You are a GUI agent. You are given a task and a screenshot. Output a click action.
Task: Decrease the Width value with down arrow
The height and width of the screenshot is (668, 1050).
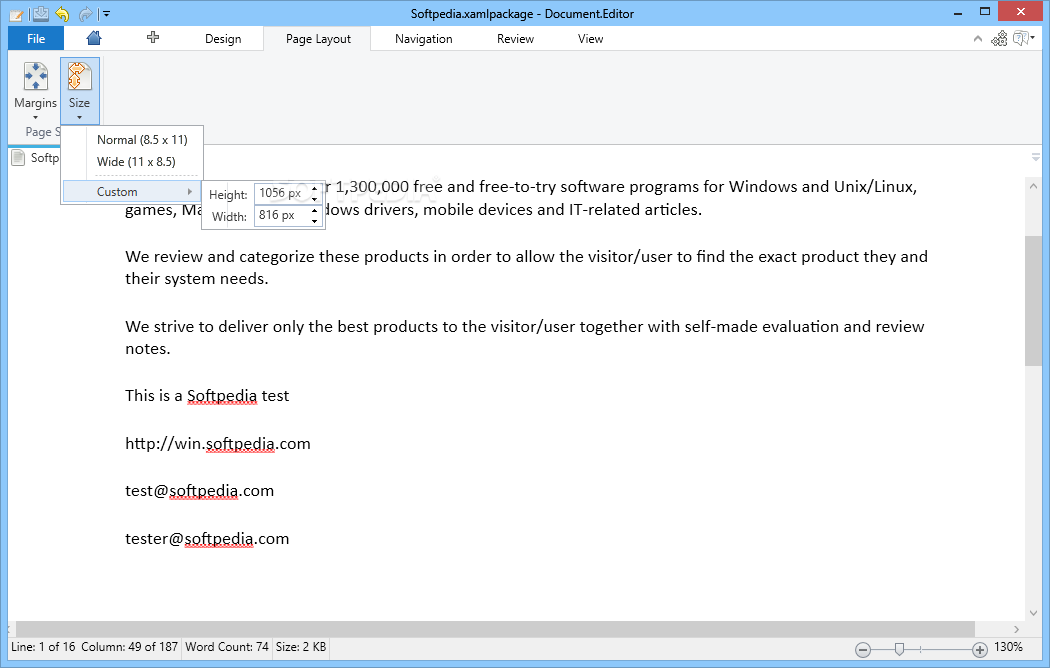tap(315, 221)
